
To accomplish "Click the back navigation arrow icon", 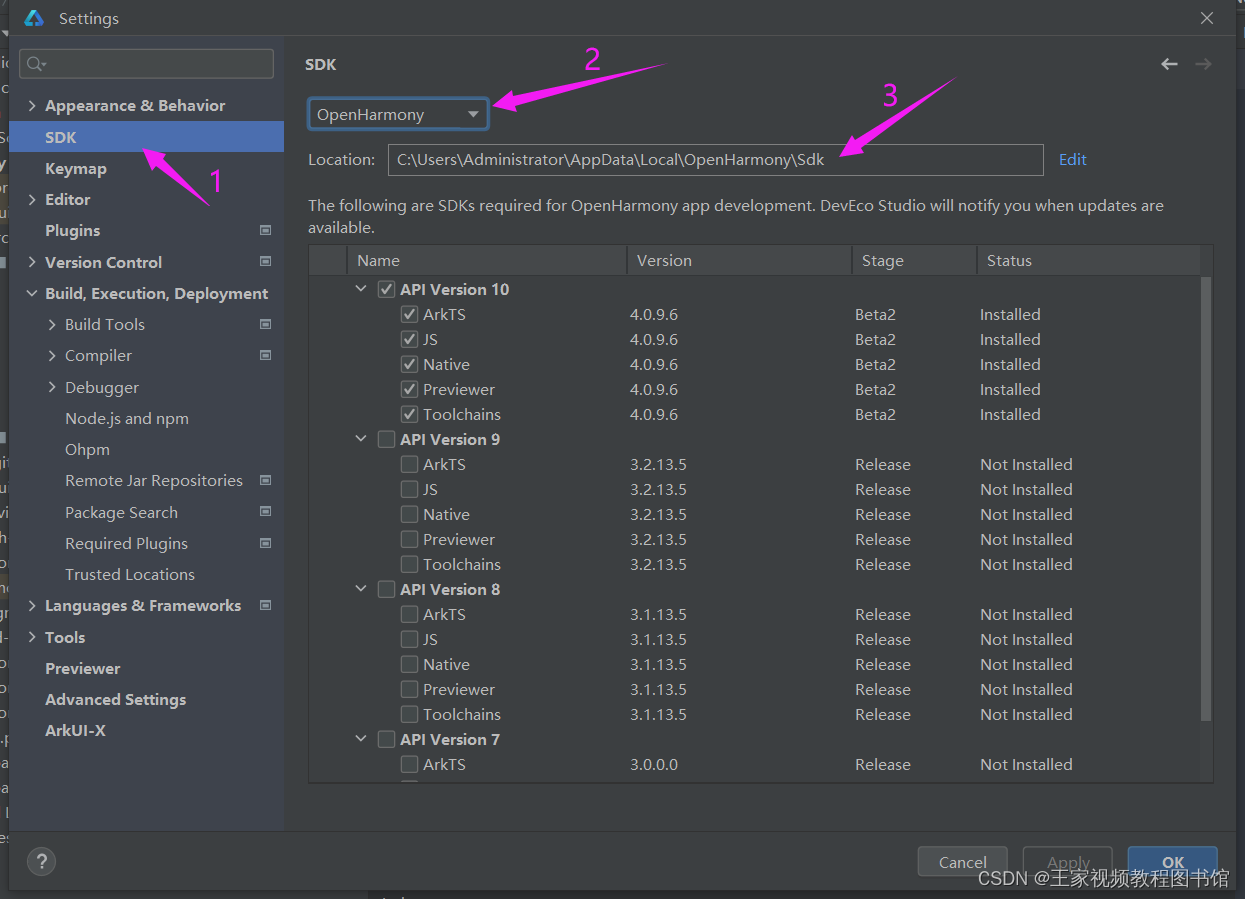I will [1169, 64].
